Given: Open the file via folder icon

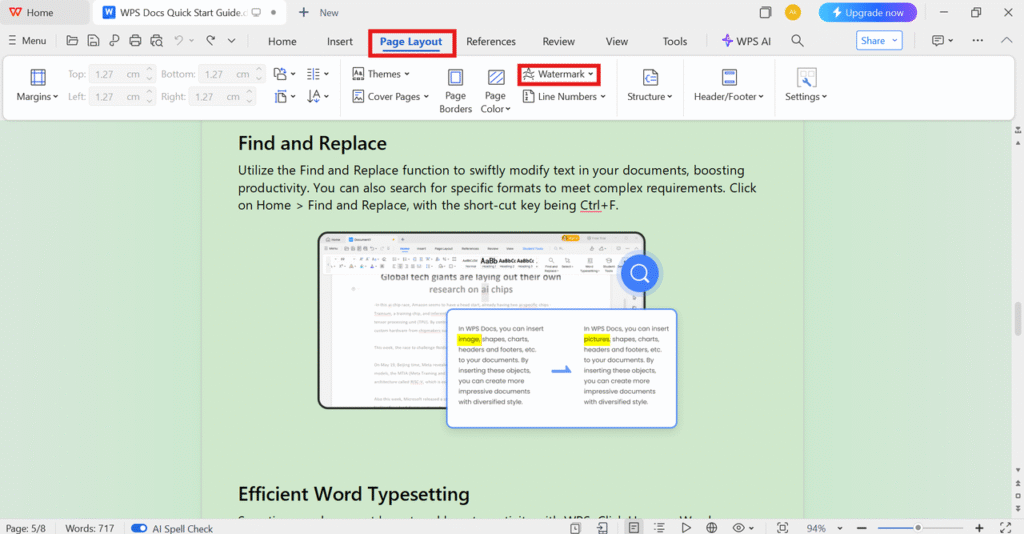Looking at the screenshot, I should click(72, 40).
